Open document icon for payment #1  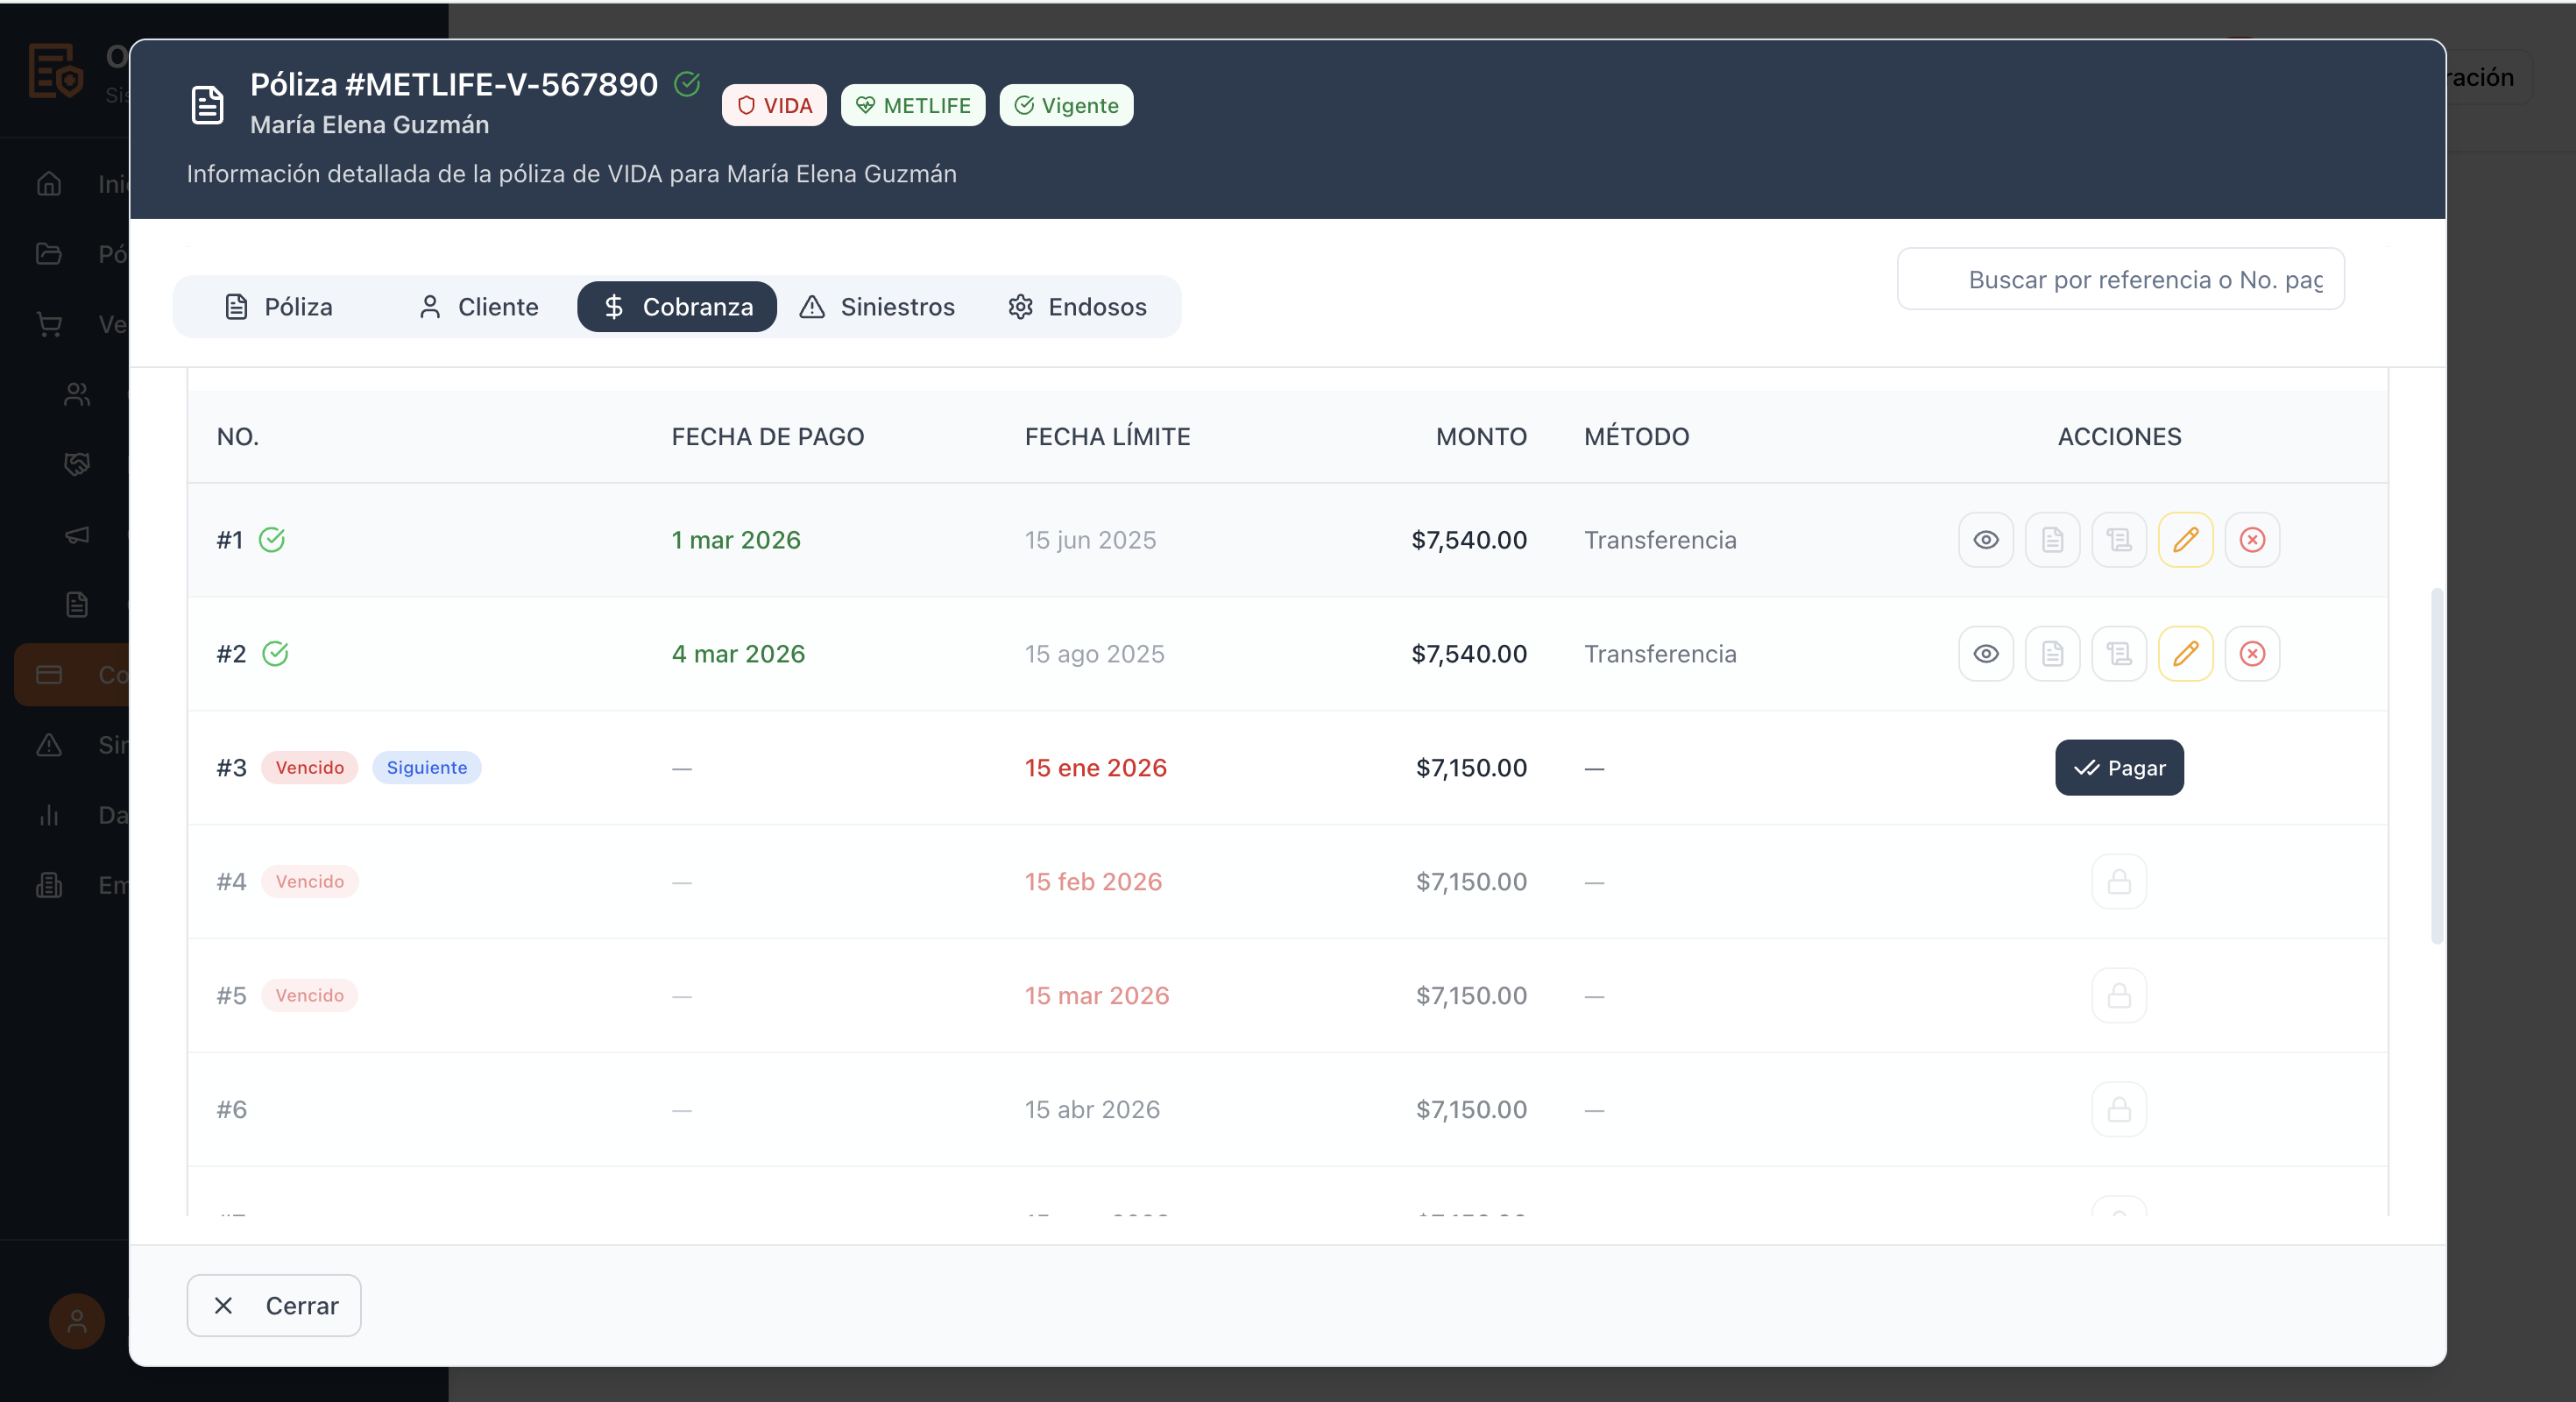2052,540
